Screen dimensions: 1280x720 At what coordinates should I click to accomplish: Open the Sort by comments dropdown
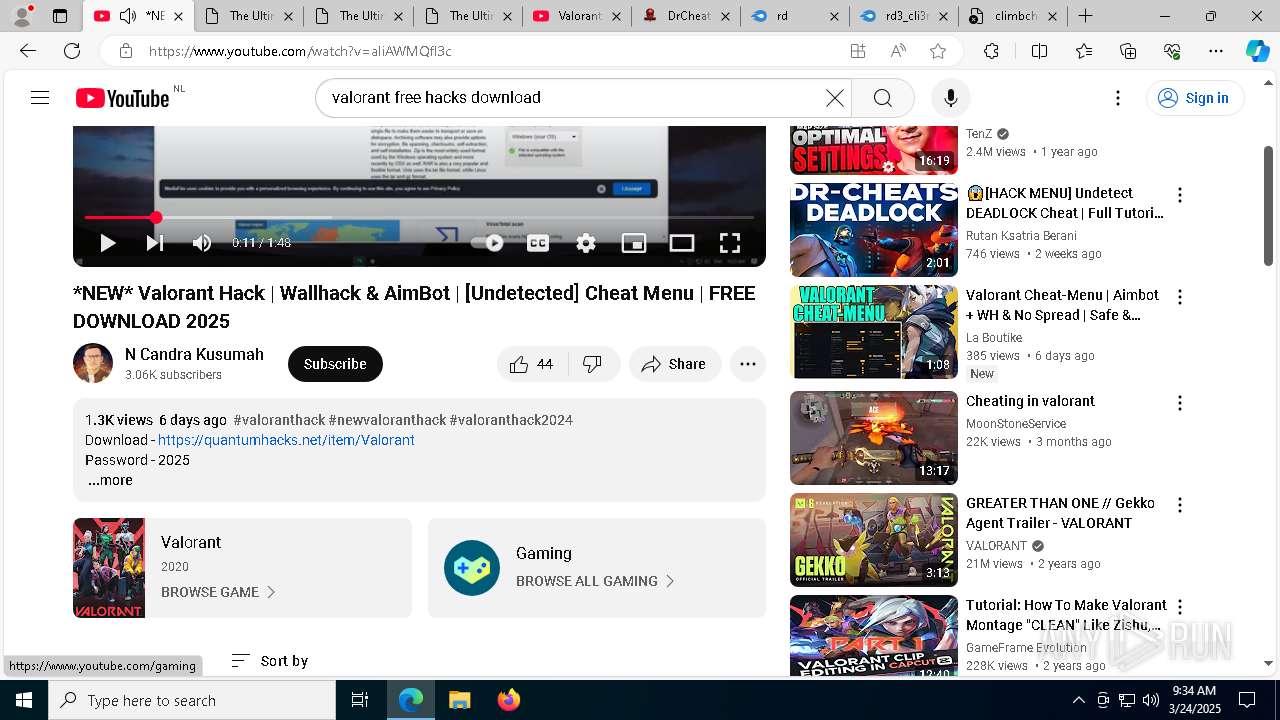(x=269, y=661)
